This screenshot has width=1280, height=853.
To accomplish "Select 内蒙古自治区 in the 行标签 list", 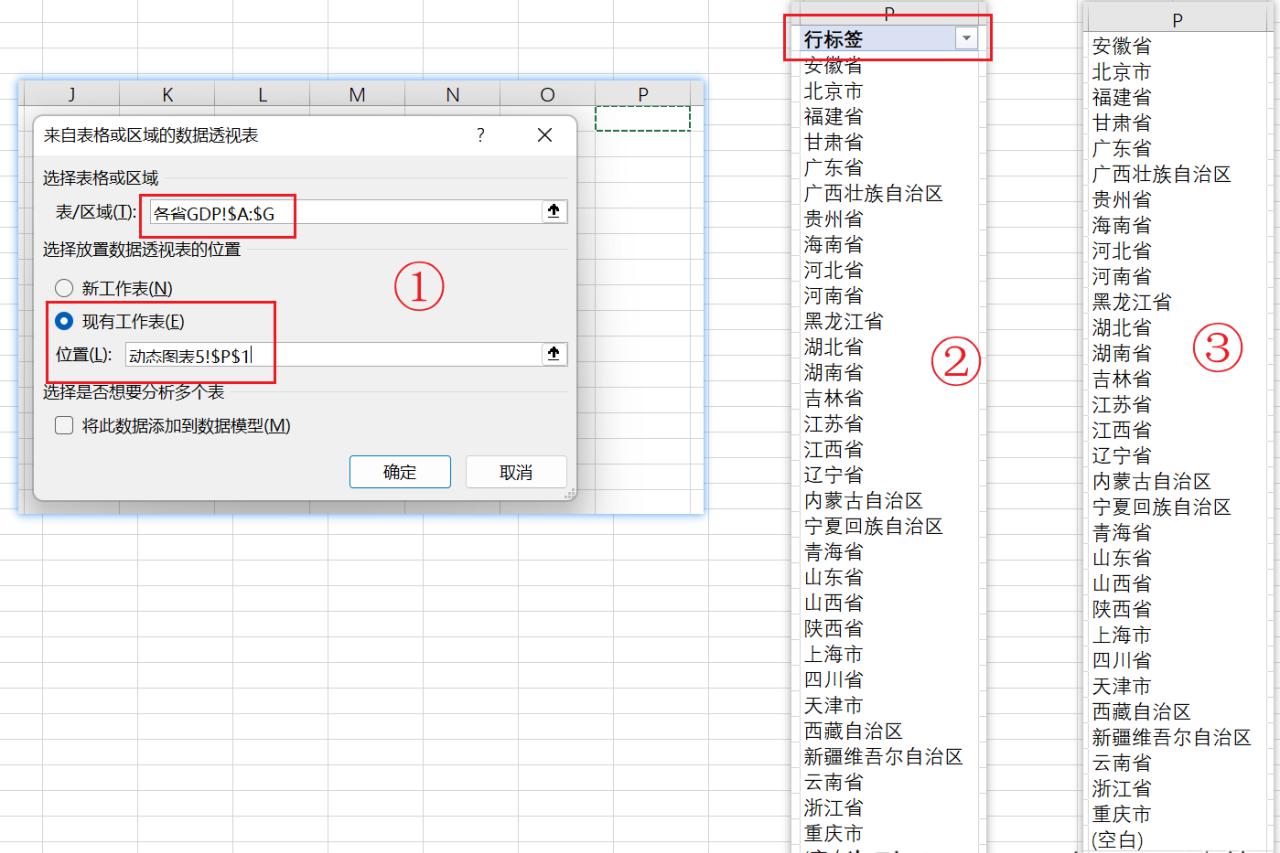I will [x=863, y=500].
